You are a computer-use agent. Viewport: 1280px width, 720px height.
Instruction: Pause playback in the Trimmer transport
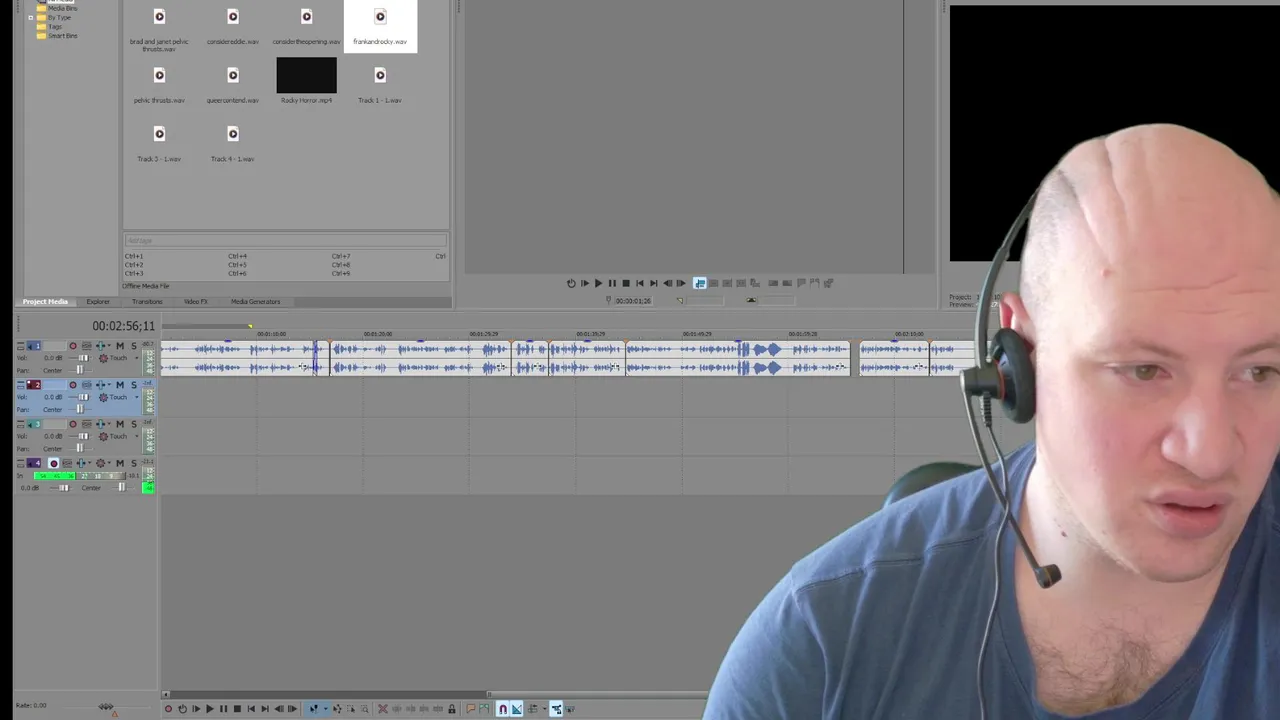612,283
